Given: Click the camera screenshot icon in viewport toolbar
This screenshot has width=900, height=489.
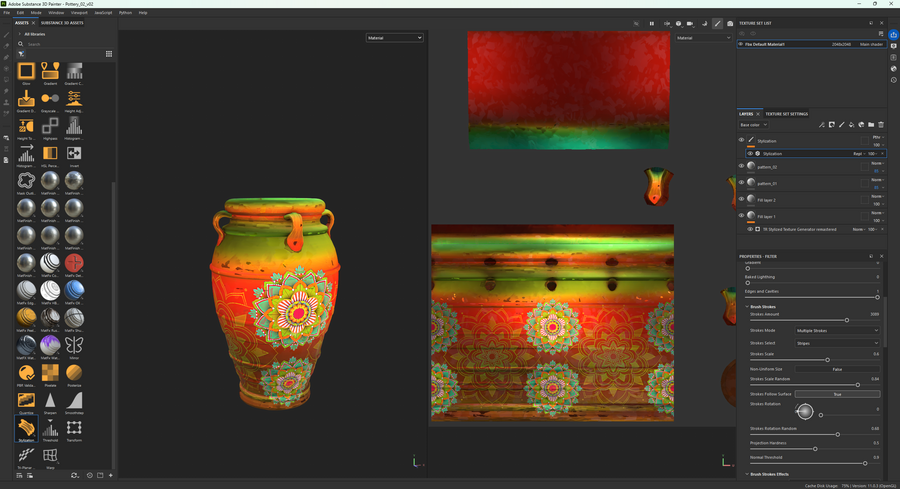Looking at the screenshot, I should (730, 23).
